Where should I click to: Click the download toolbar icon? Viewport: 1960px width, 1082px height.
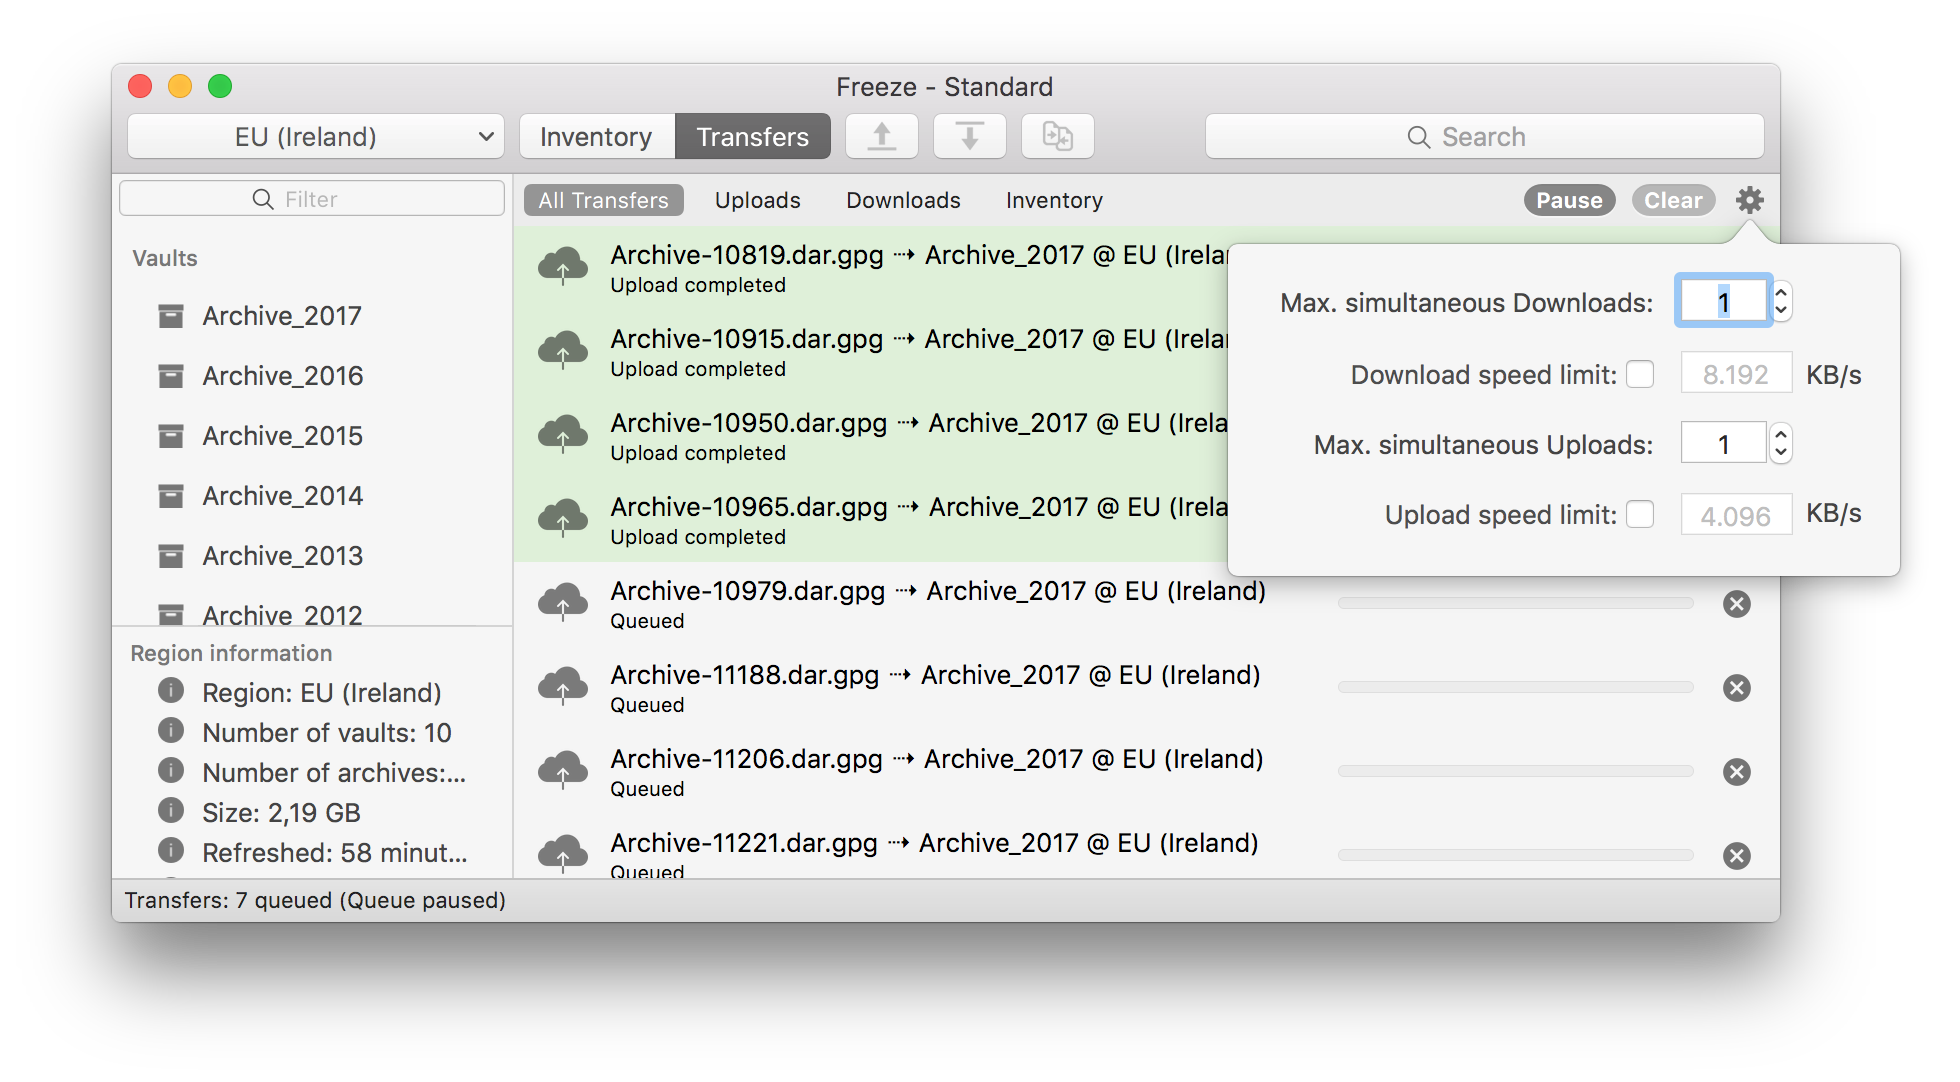click(969, 136)
